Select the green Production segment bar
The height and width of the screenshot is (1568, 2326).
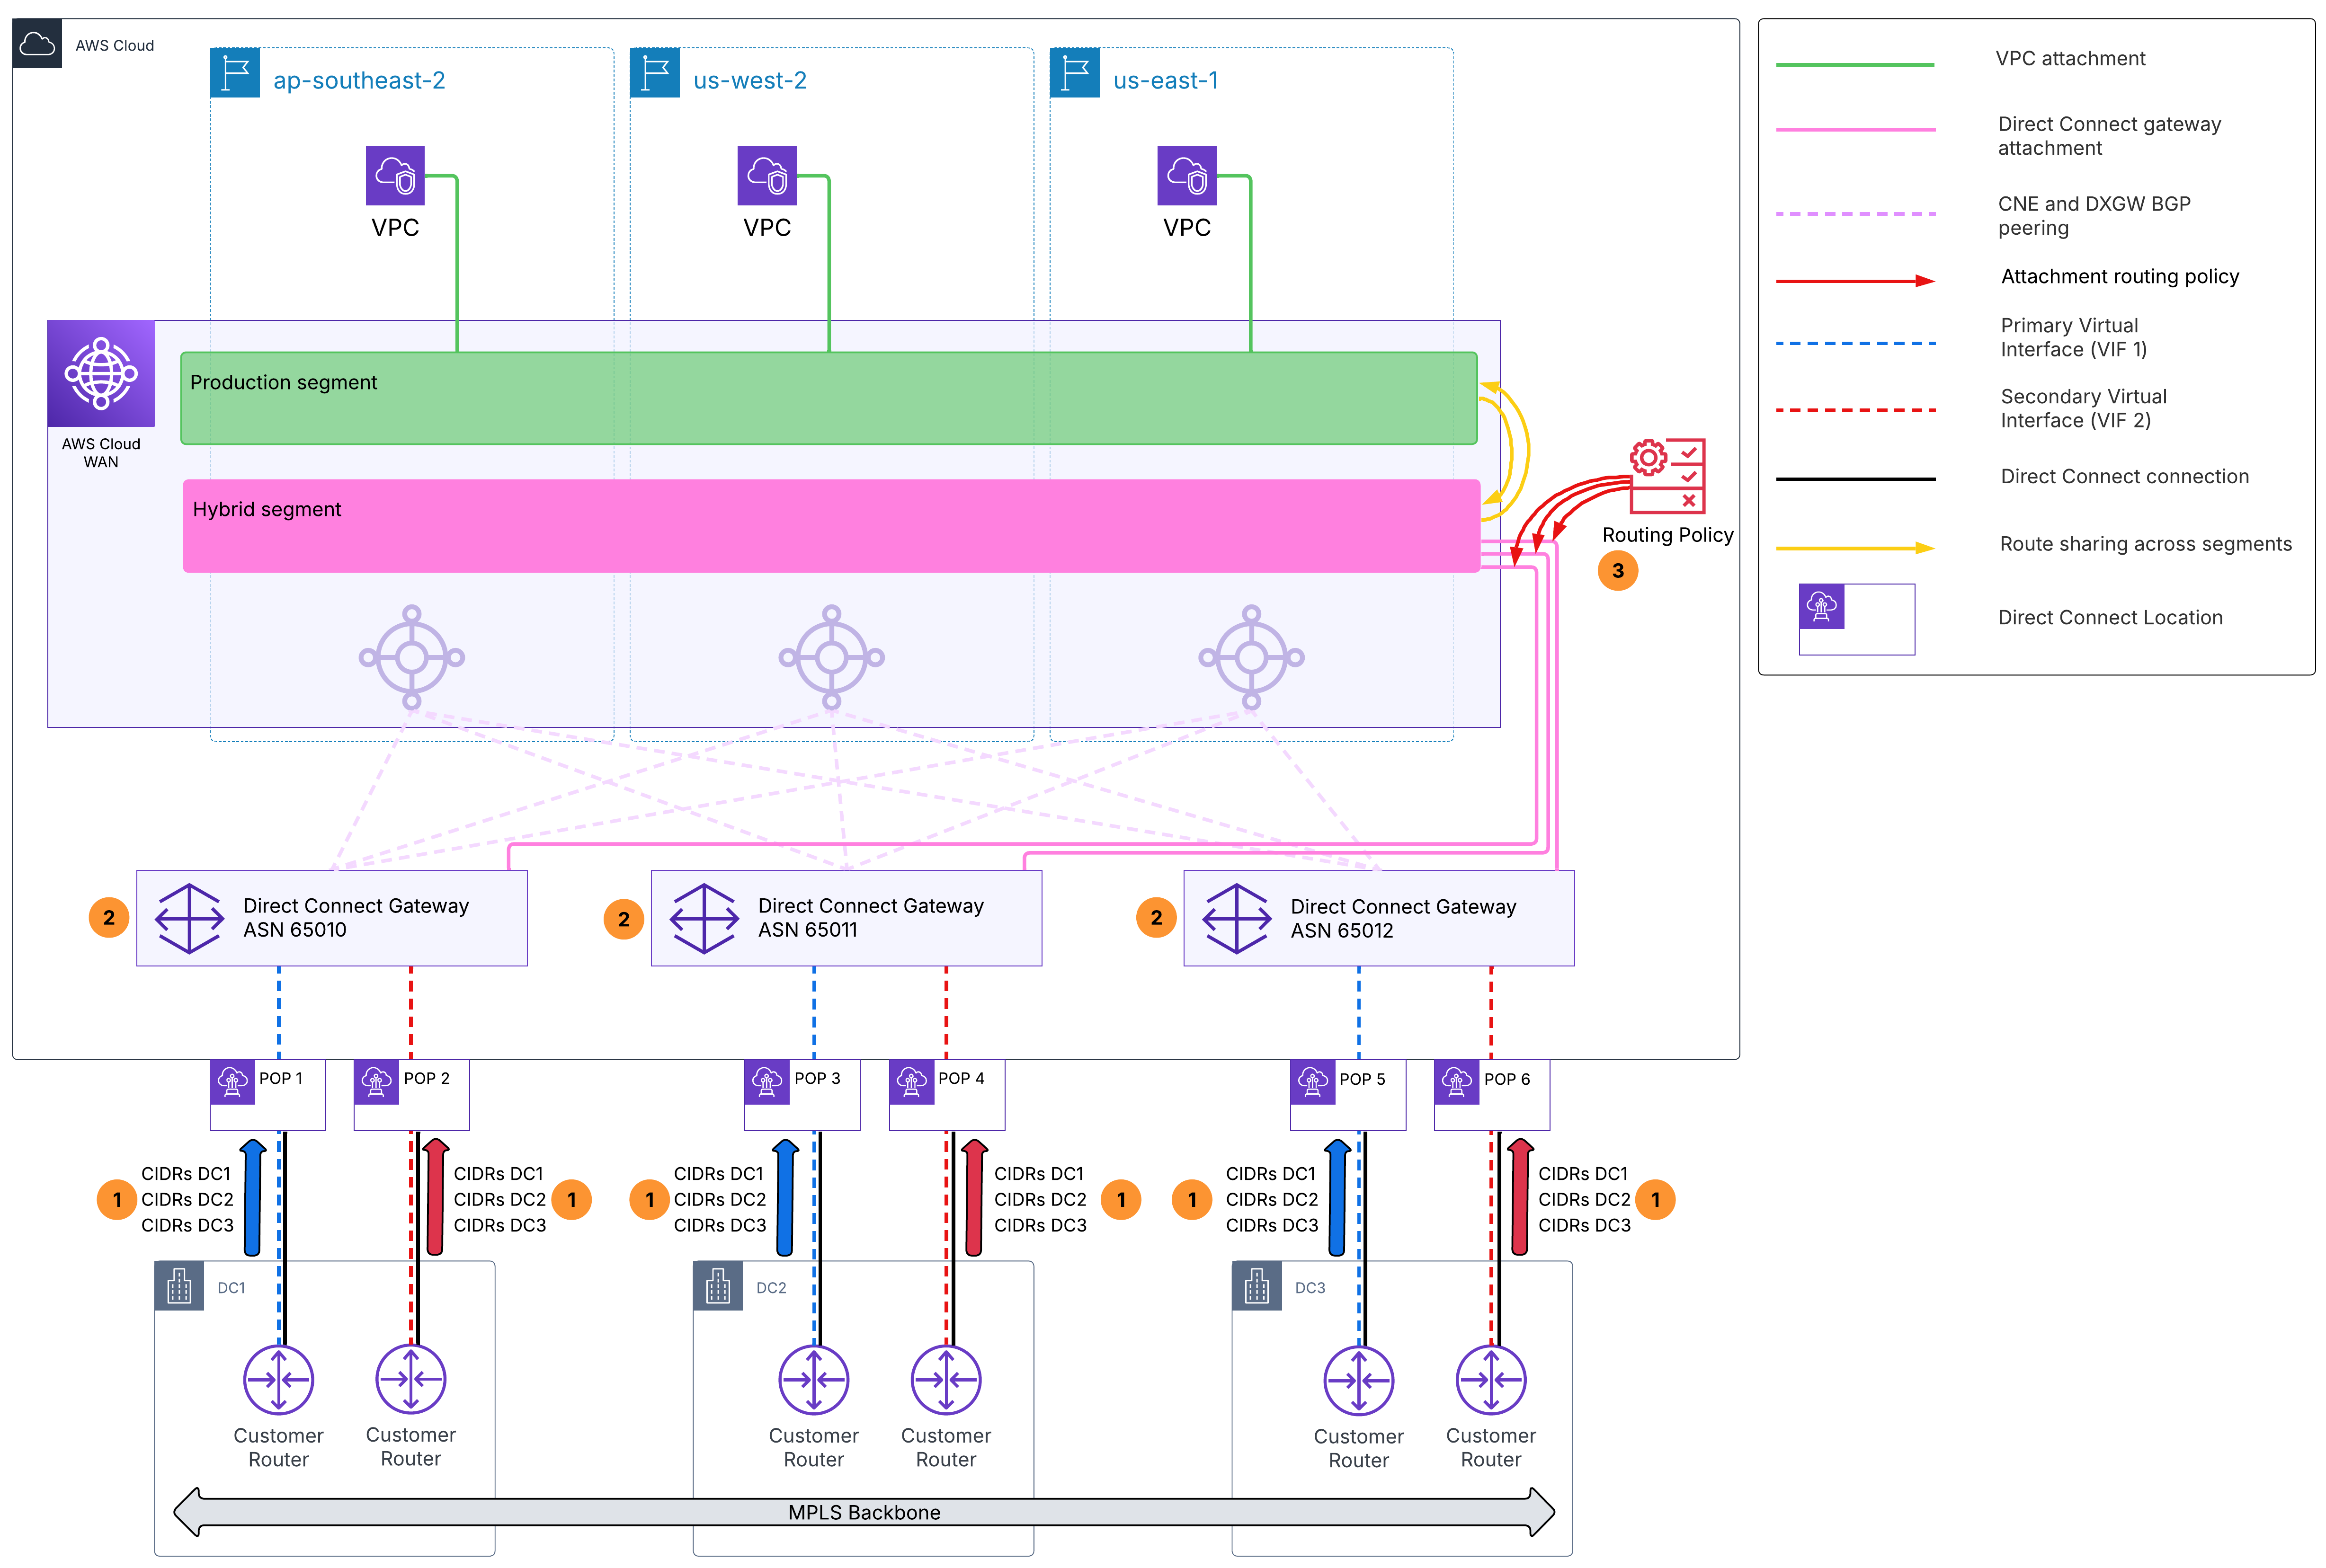pos(829,398)
